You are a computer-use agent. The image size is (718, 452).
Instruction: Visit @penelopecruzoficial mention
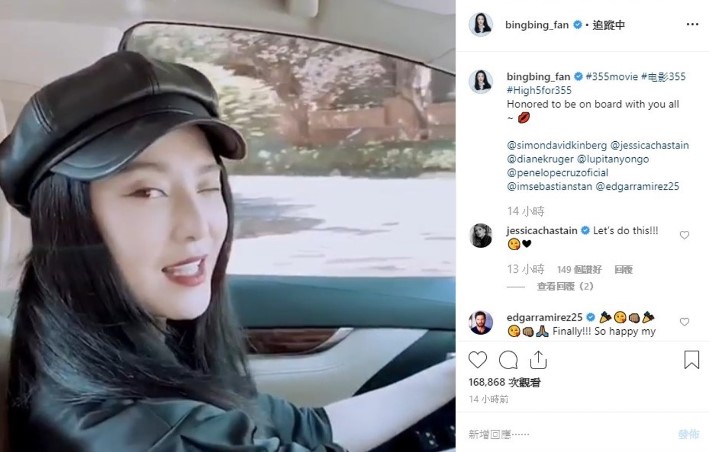tap(557, 173)
